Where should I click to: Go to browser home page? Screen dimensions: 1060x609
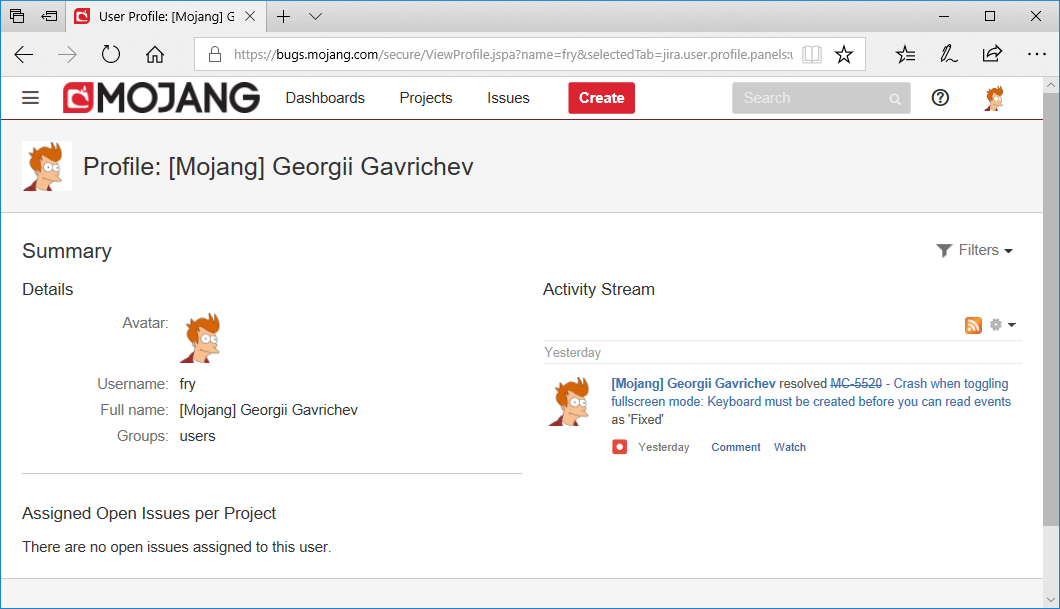pos(155,54)
